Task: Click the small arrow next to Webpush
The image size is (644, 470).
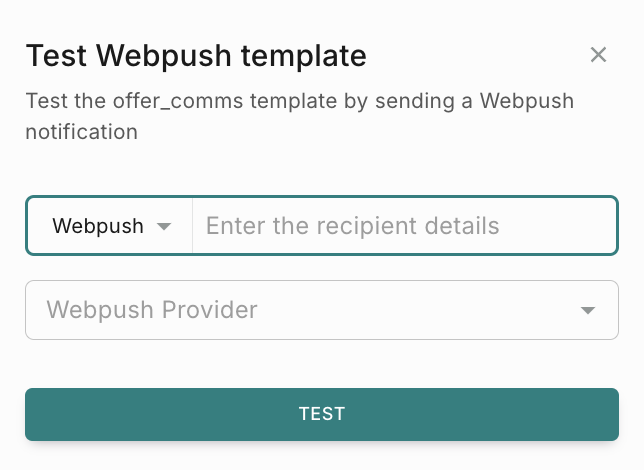Action: click(x=164, y=226)
